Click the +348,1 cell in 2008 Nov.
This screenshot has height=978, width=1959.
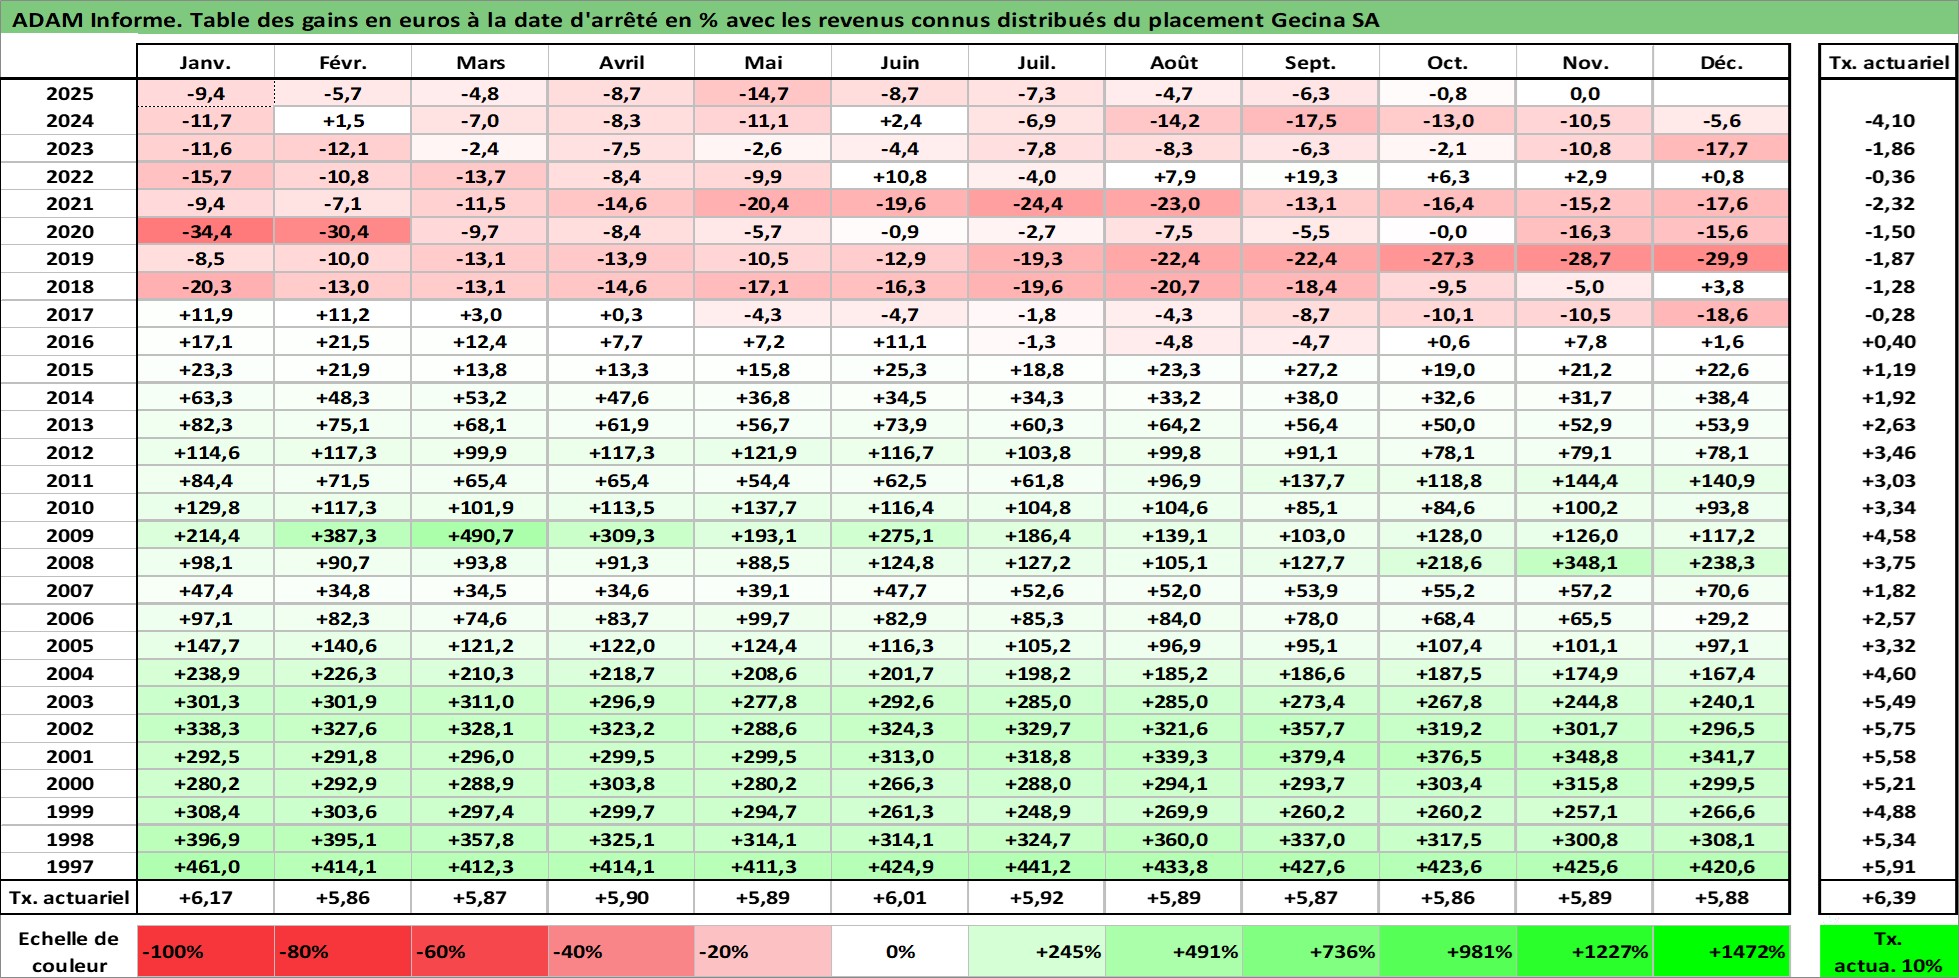pyautogui.click(x=1585, y=563)
